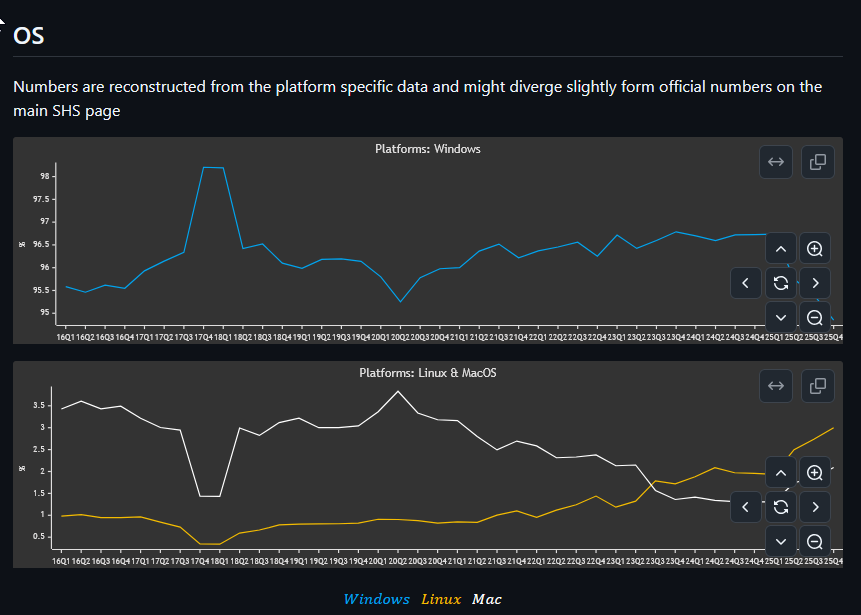The width and height of the screenshot is (861, 615).
Task: Pan the Linux & MacOS chart upward
Action: pyautogui.click(x=781, y=472)
